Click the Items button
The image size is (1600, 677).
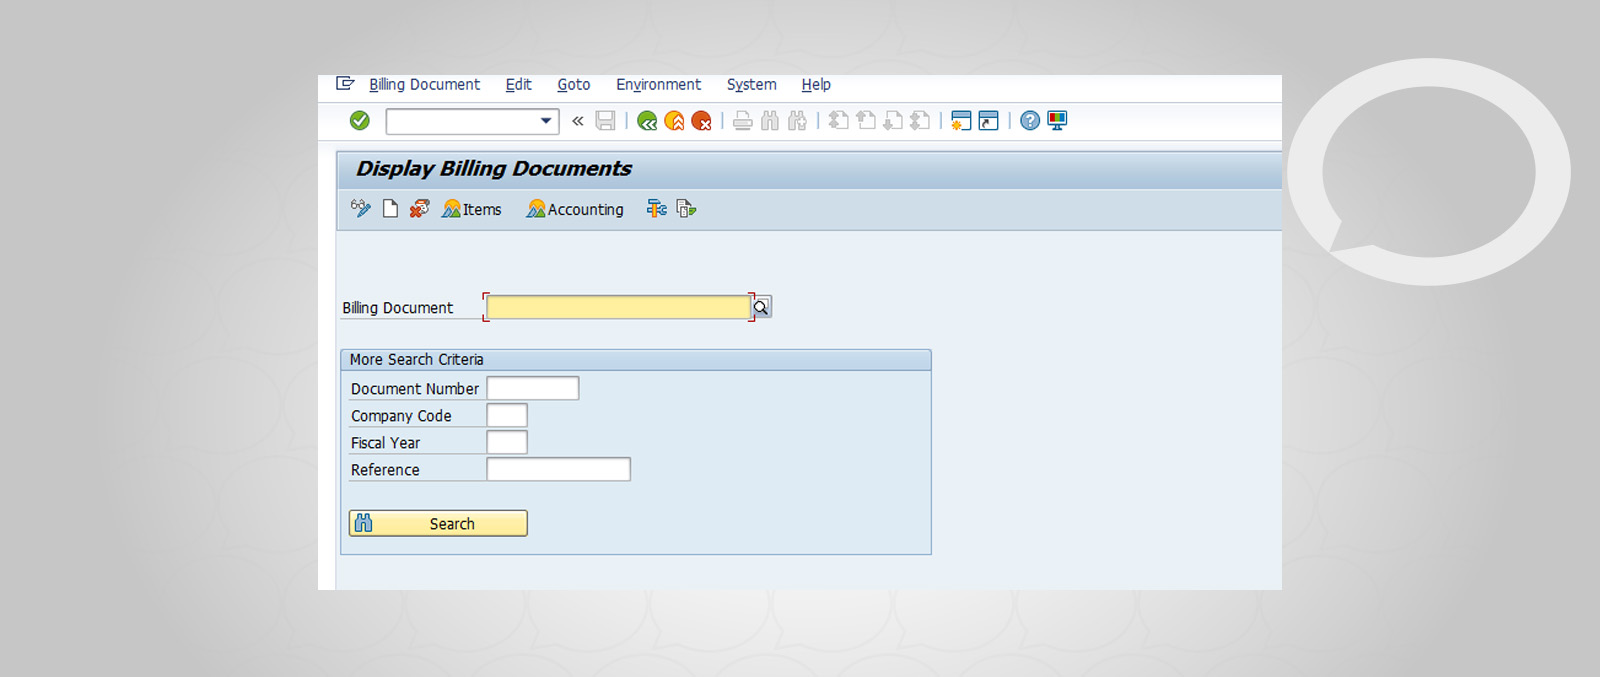(x=472, y=209)
